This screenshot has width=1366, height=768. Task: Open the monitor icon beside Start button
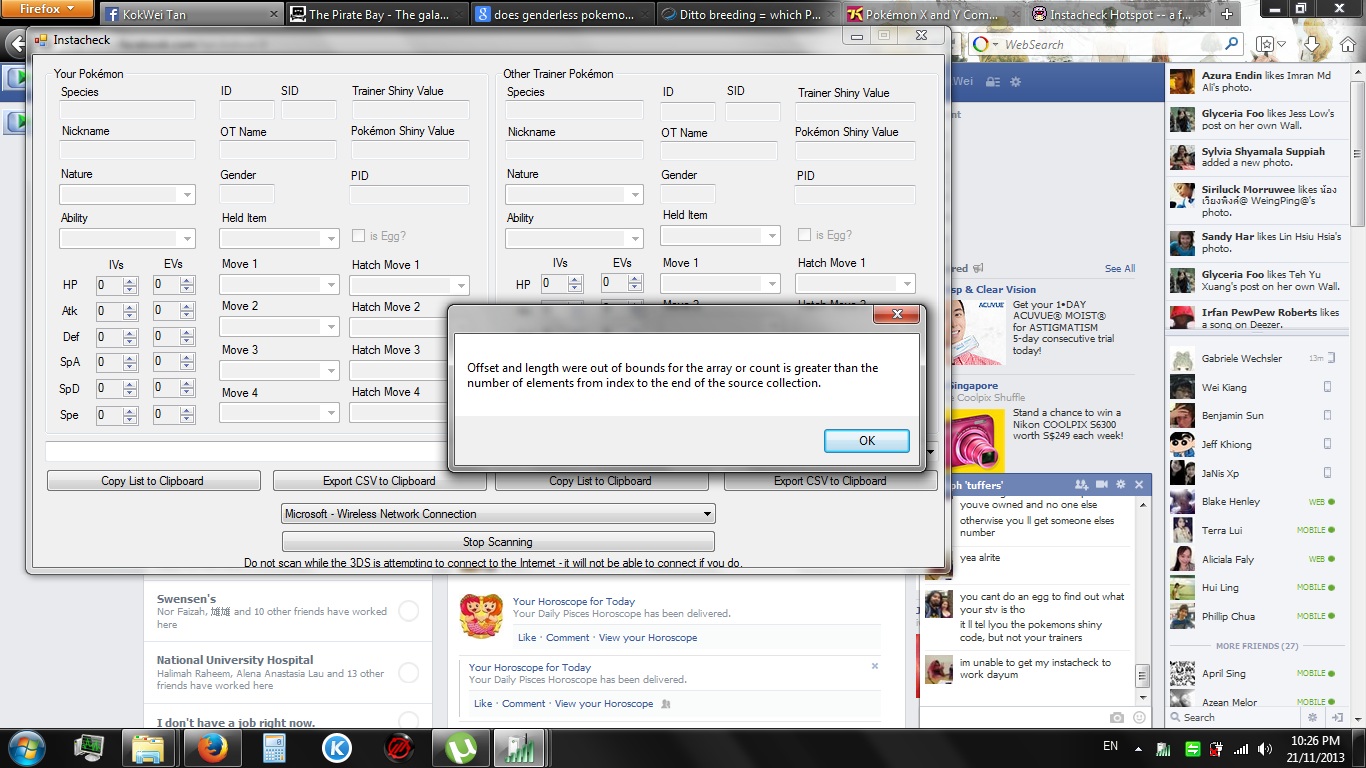pyautogui.click(x=88, y=748)
